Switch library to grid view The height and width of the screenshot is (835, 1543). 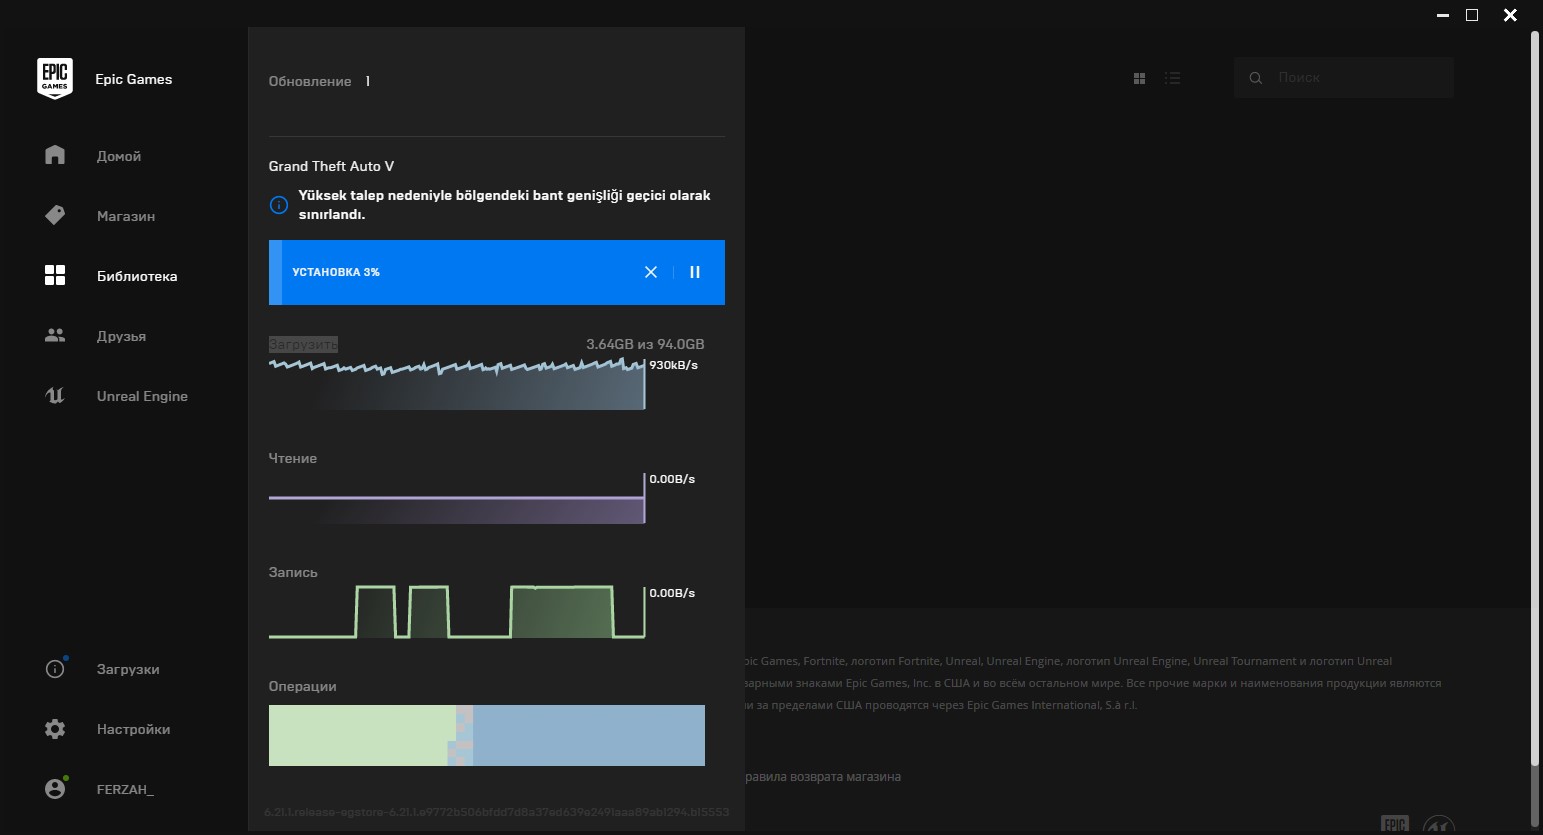pyautogui.click(x=1139, y=78)
